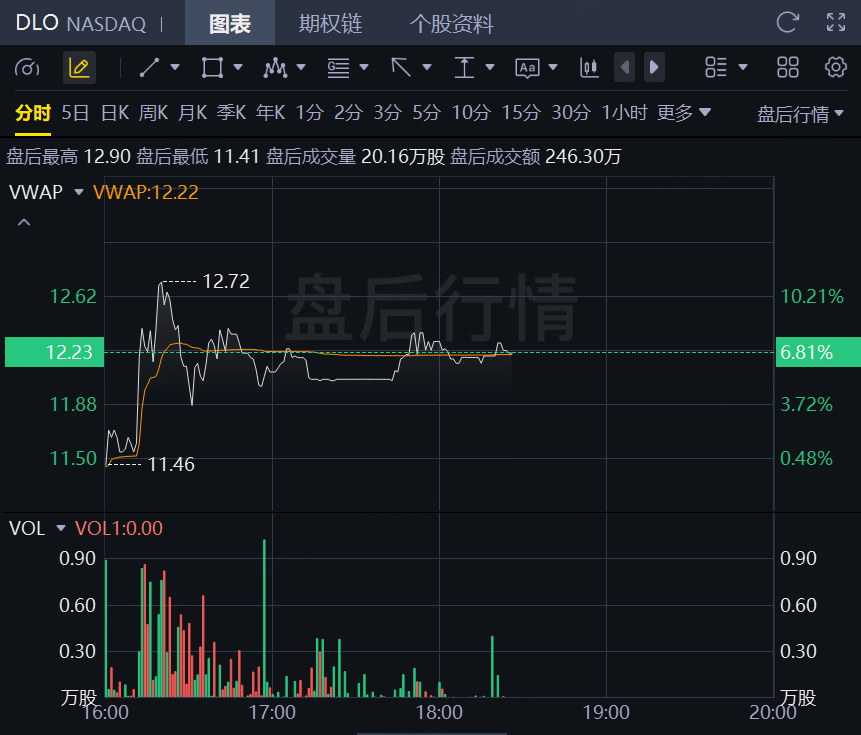Expand rectangle shape tool options
This screenshot has width=861, height=735.
click(x=238, y=68)
